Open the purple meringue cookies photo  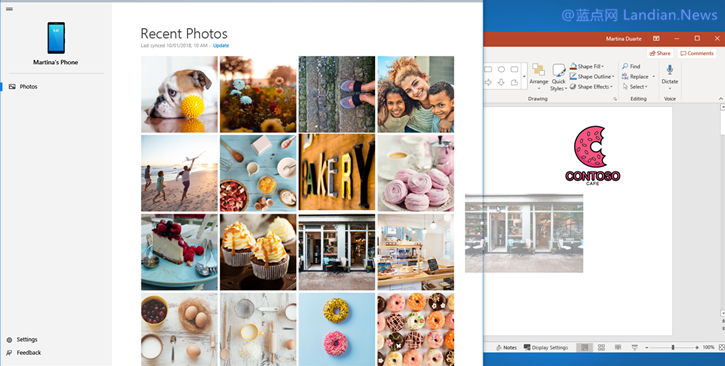pos(416,173)
